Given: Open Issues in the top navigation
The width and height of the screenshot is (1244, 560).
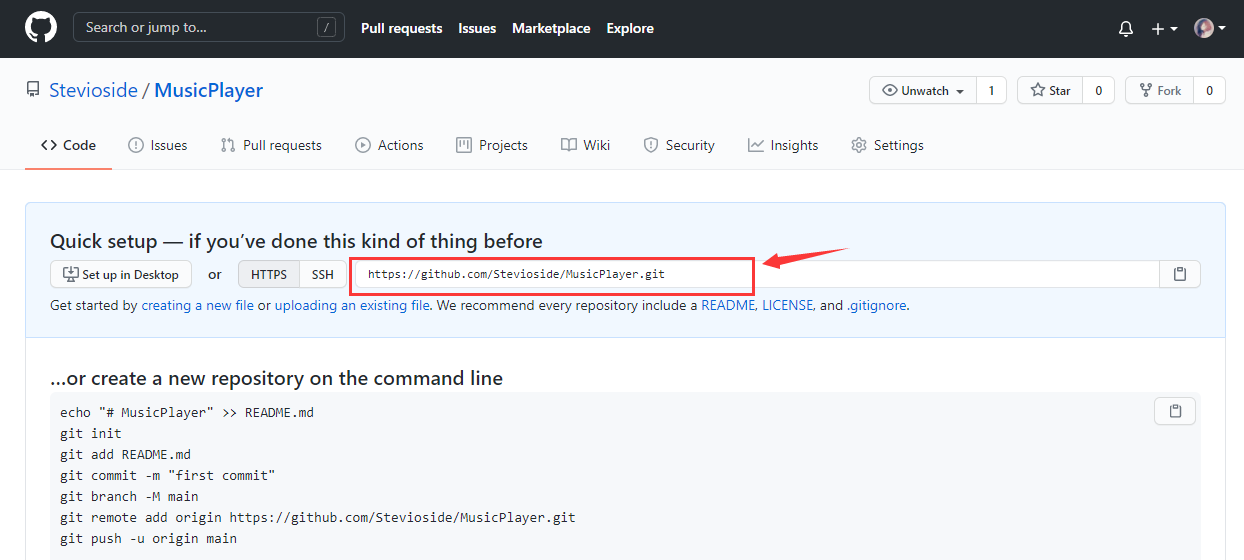Looking at the screenshot, I should [477, 28].
